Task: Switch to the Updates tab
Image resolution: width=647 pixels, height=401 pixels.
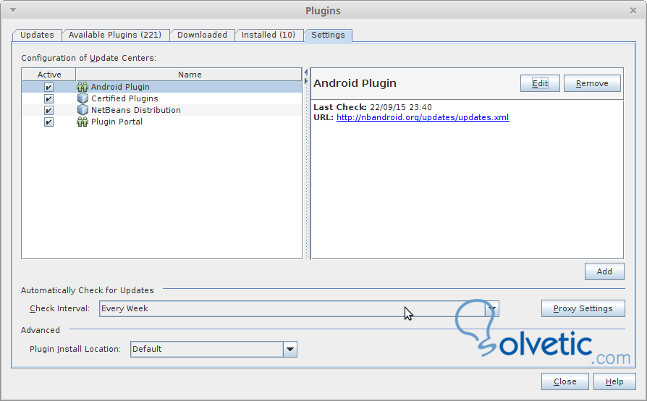Action: pyautogui.click(x=37, y=35)
